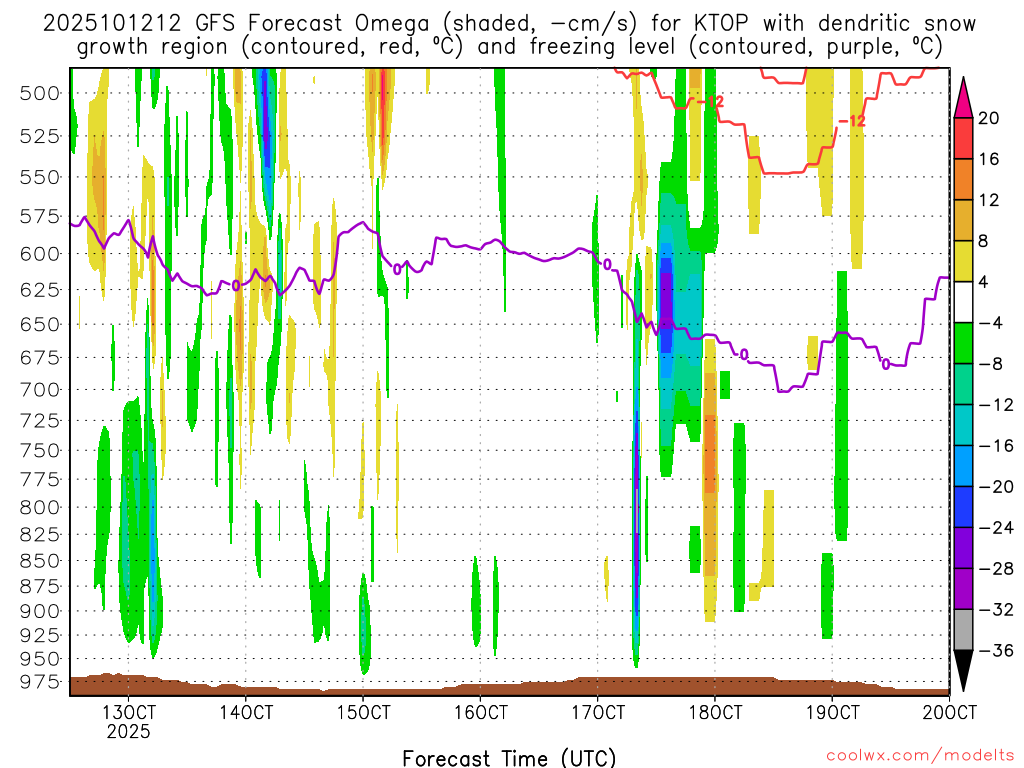
Task: Click the 650 pressure level label
Action: pos(40,324)
